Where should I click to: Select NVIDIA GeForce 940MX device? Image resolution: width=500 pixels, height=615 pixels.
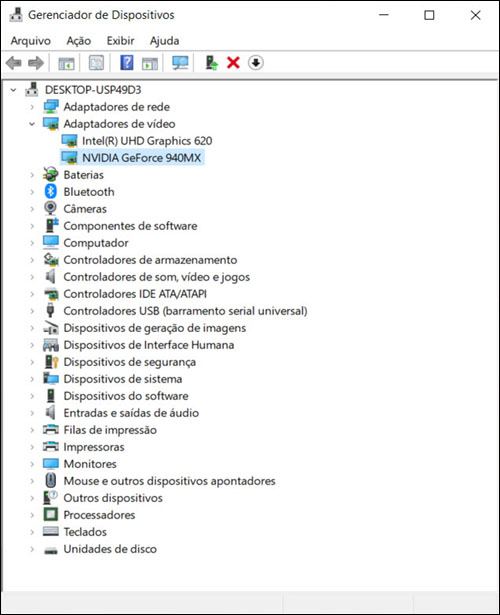pyautogui.click(x=141, y=158)
